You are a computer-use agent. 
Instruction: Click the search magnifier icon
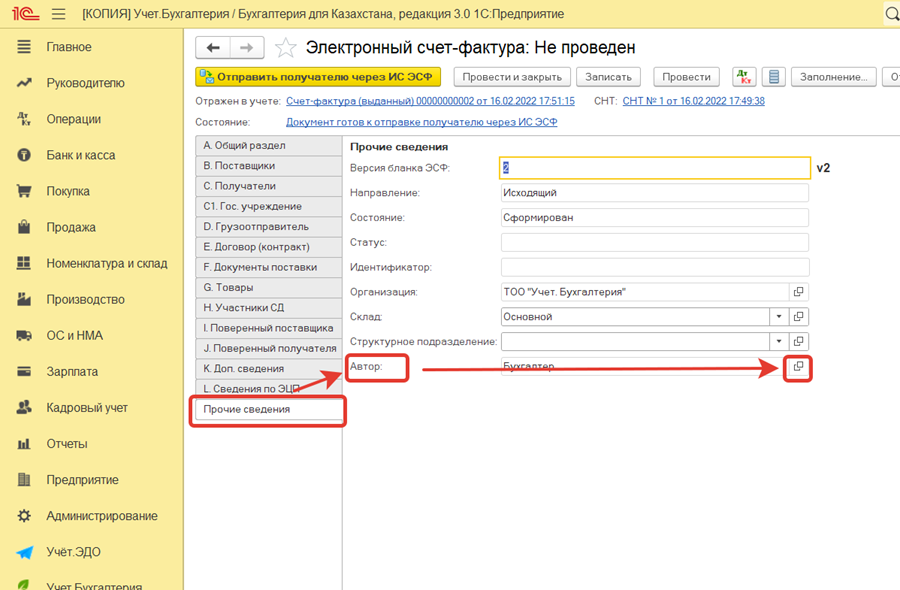pyautogui.click(x=892, y=14)
